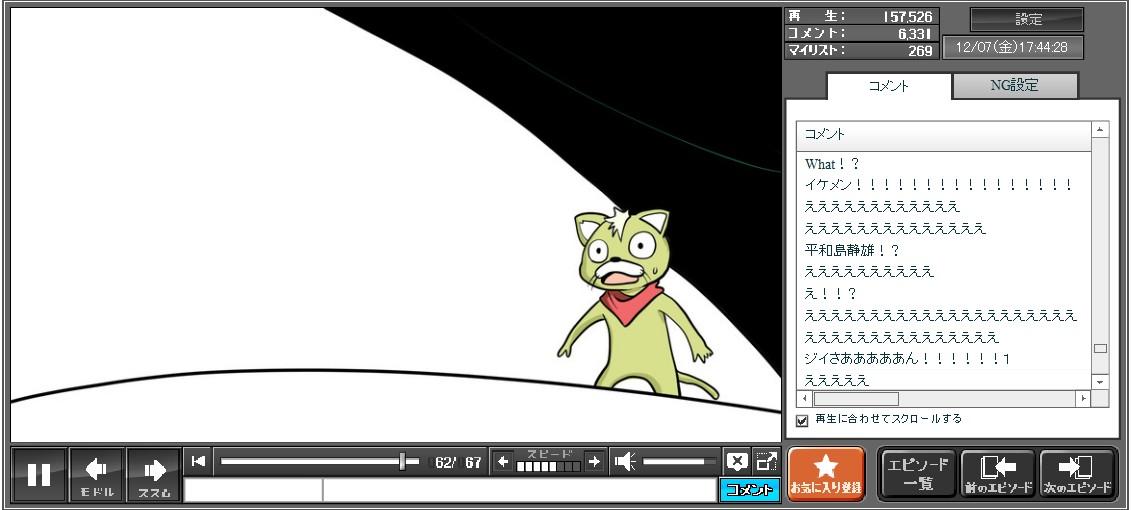Select the コメント tab
Viewport: 1131px width, 510px height.
click(x=889, y=86)
